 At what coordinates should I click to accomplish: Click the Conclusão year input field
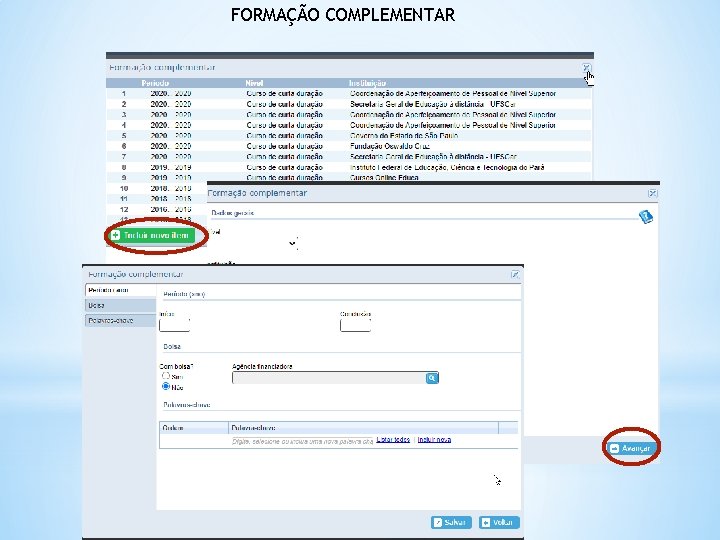click(355, 325)
